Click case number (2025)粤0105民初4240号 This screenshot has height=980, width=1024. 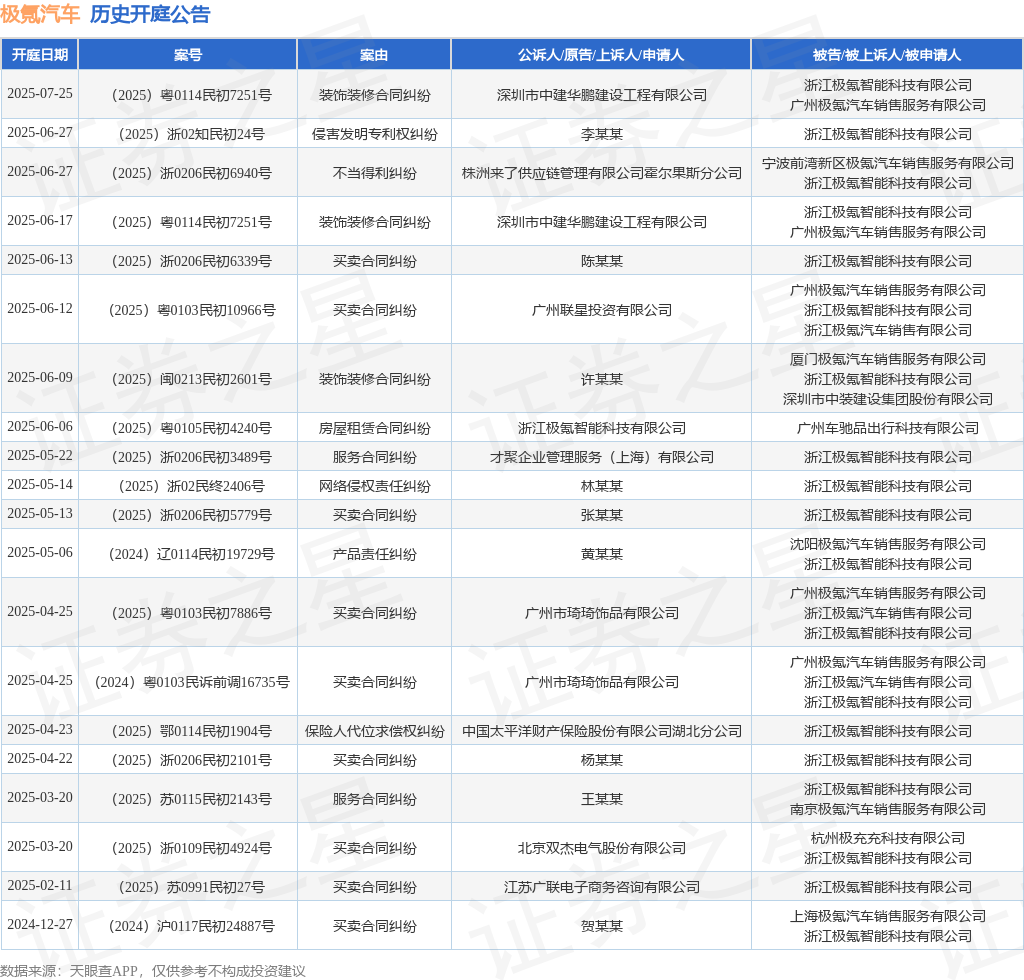[x=191, y=428]
